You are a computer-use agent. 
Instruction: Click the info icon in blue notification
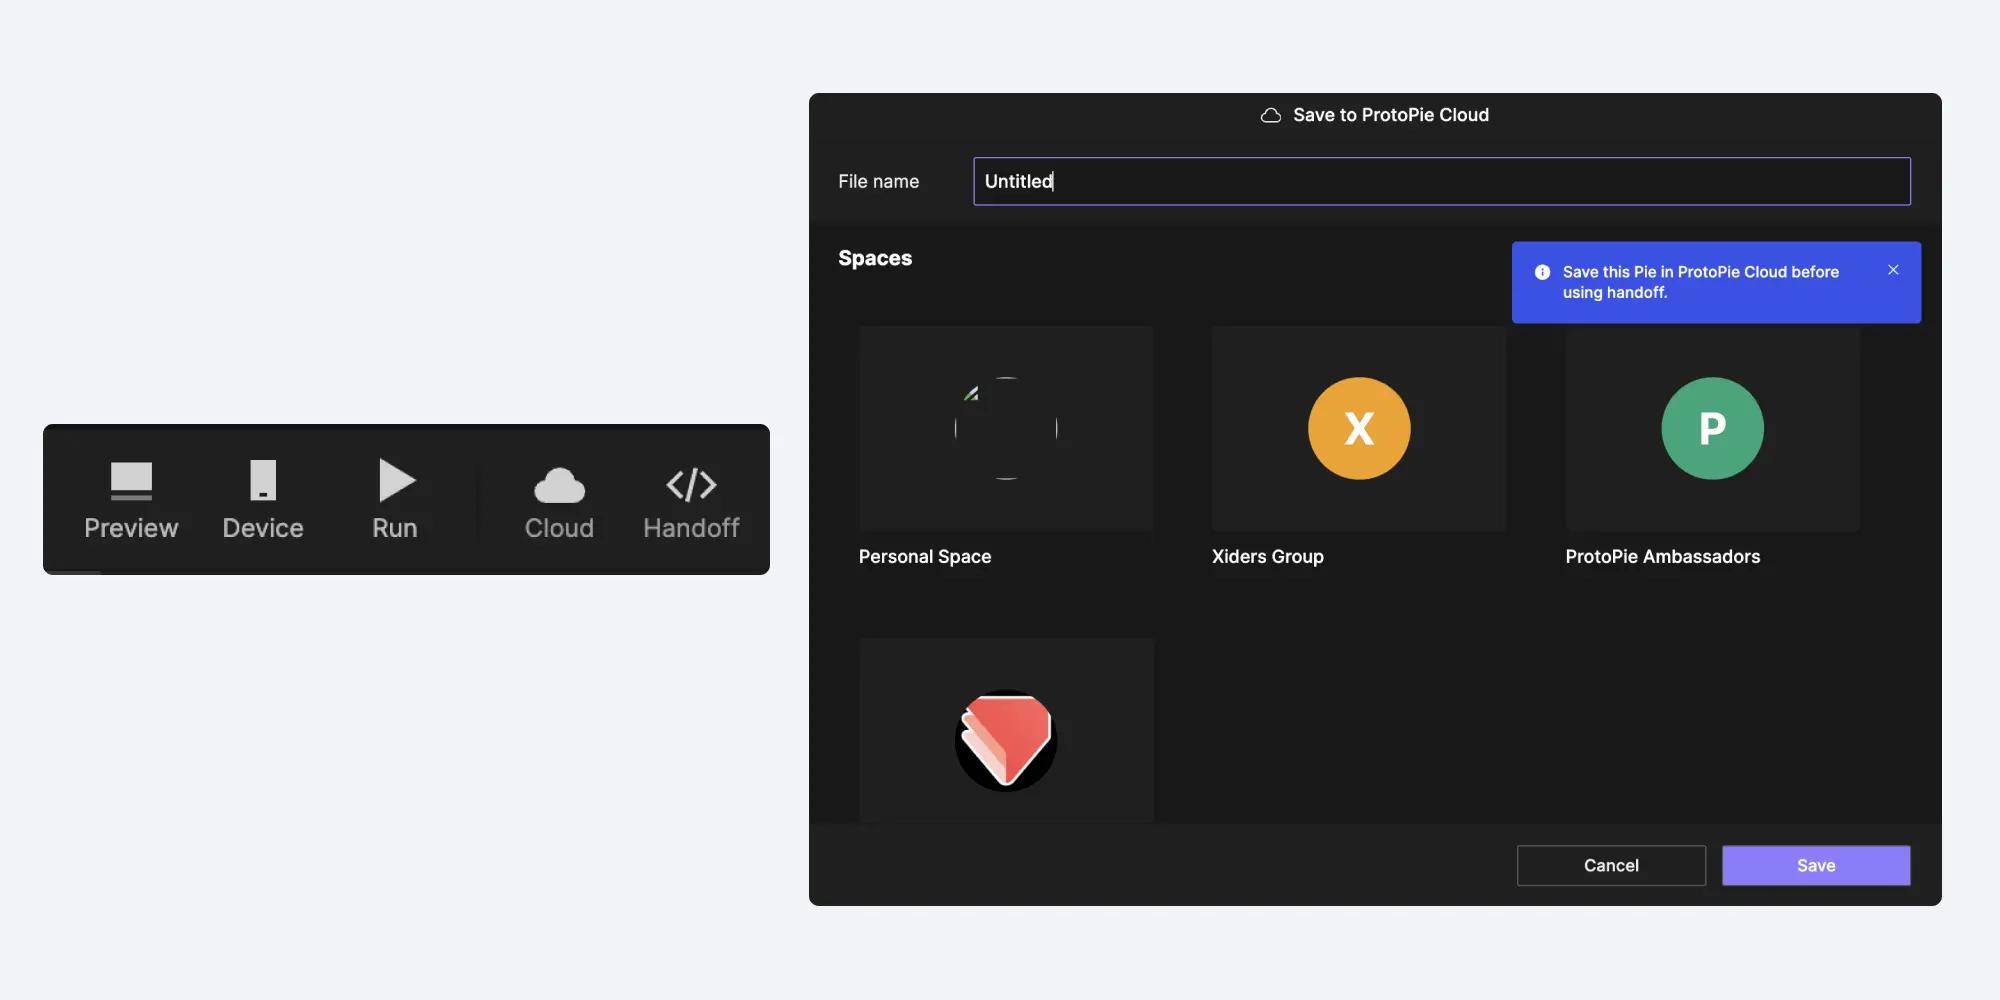[1542, 272]
